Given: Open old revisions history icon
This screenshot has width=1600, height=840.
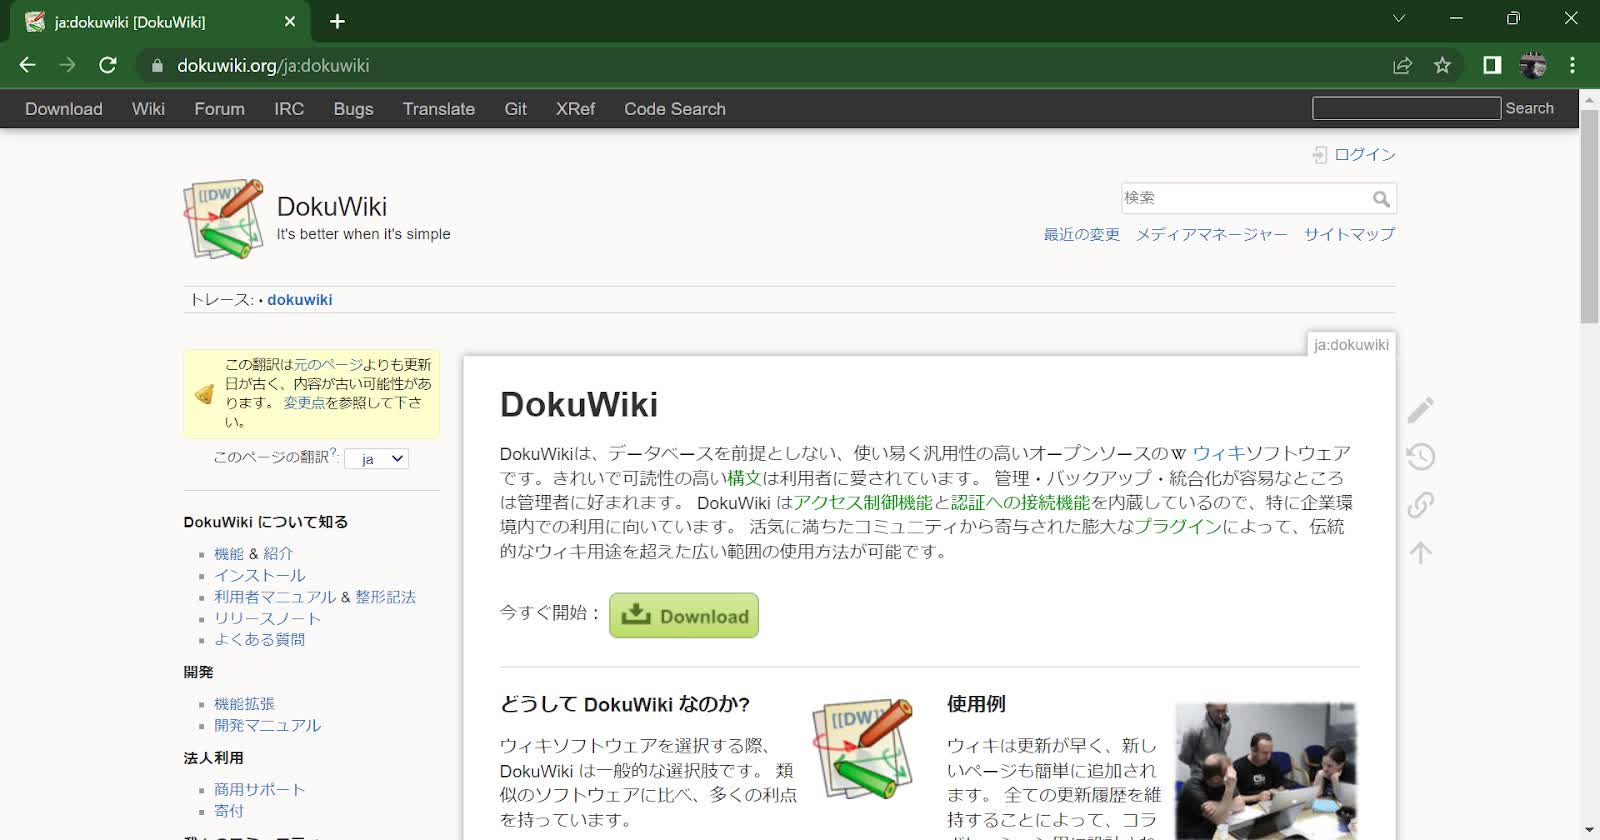Looking at the screenshot, I should click(x=1421, y=457).
